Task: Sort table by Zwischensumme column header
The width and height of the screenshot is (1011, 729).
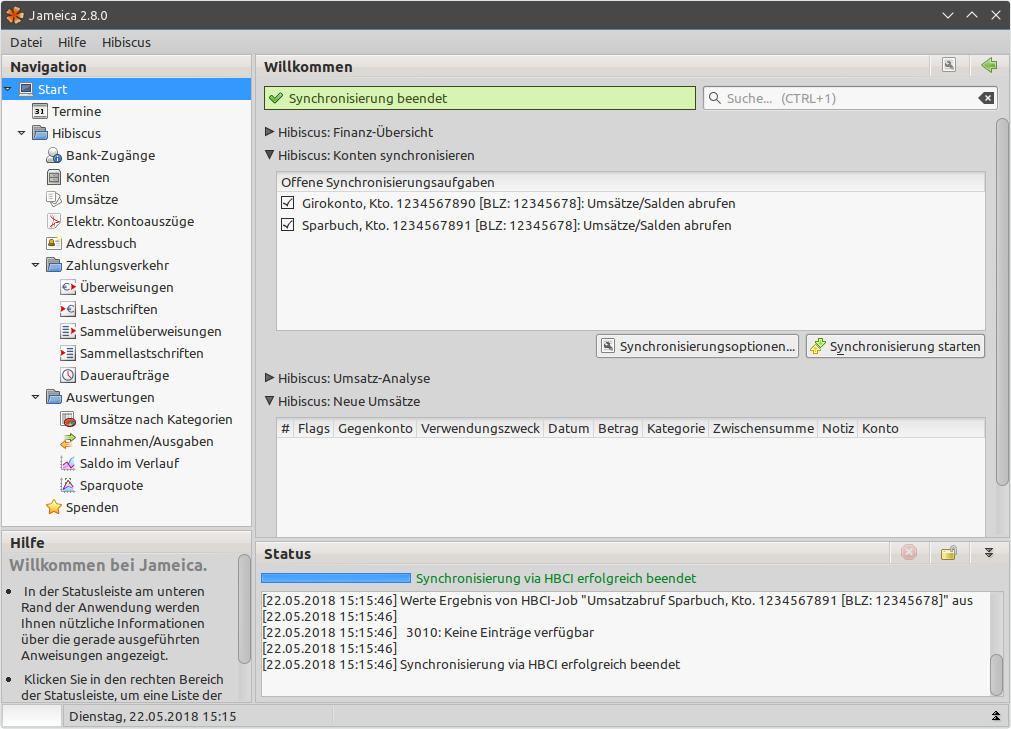Action: coord(763,428)
